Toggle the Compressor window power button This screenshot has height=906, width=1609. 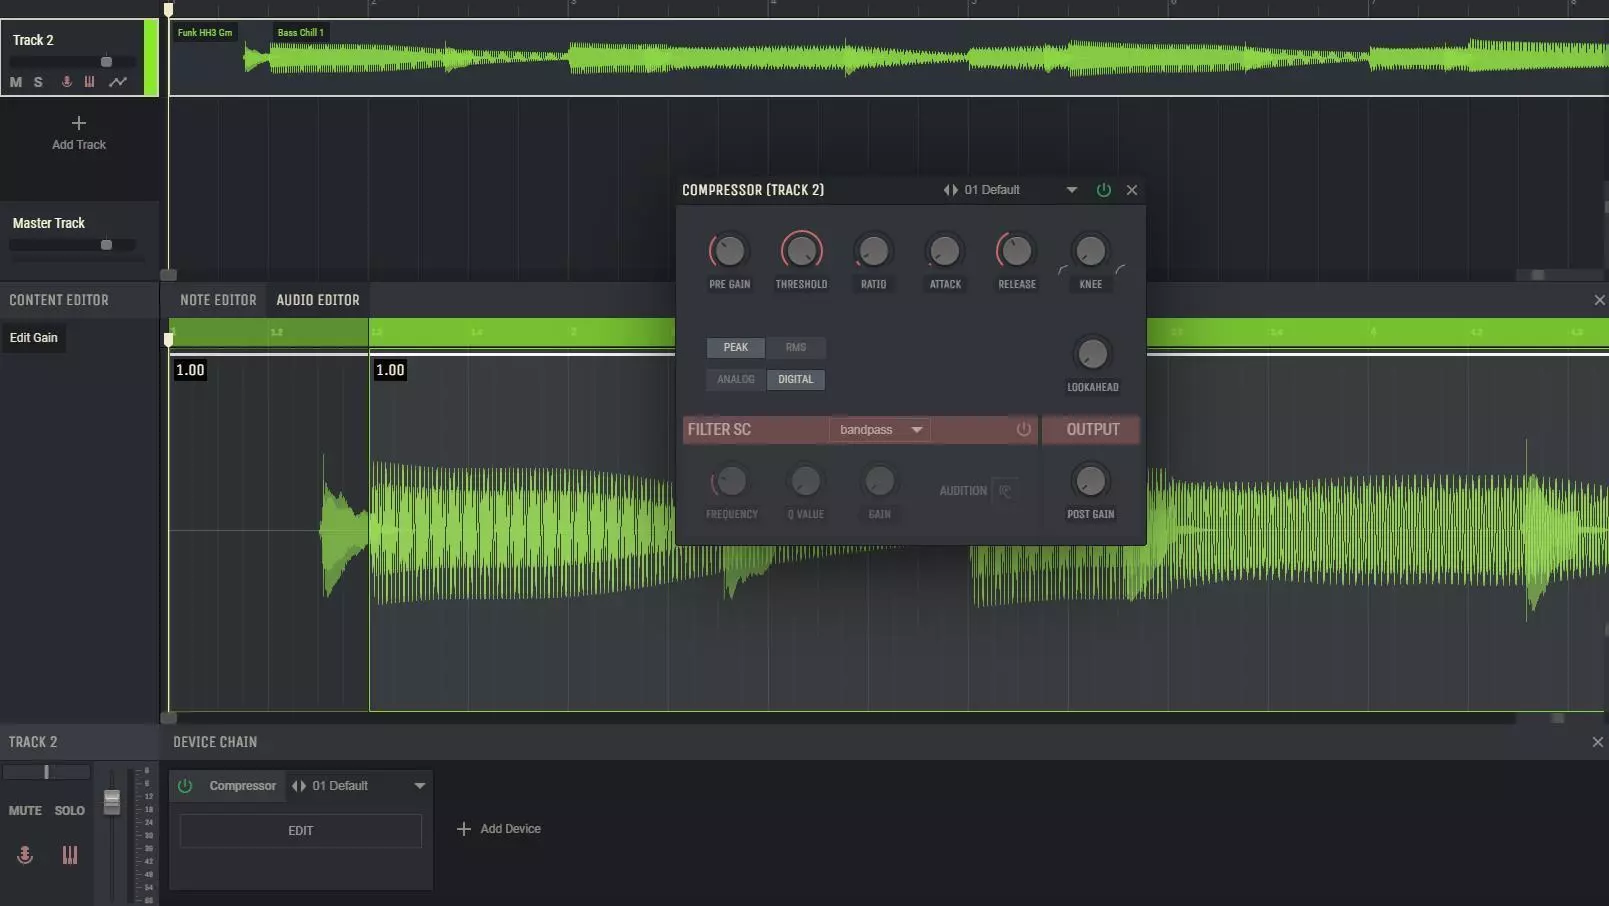1103,190
